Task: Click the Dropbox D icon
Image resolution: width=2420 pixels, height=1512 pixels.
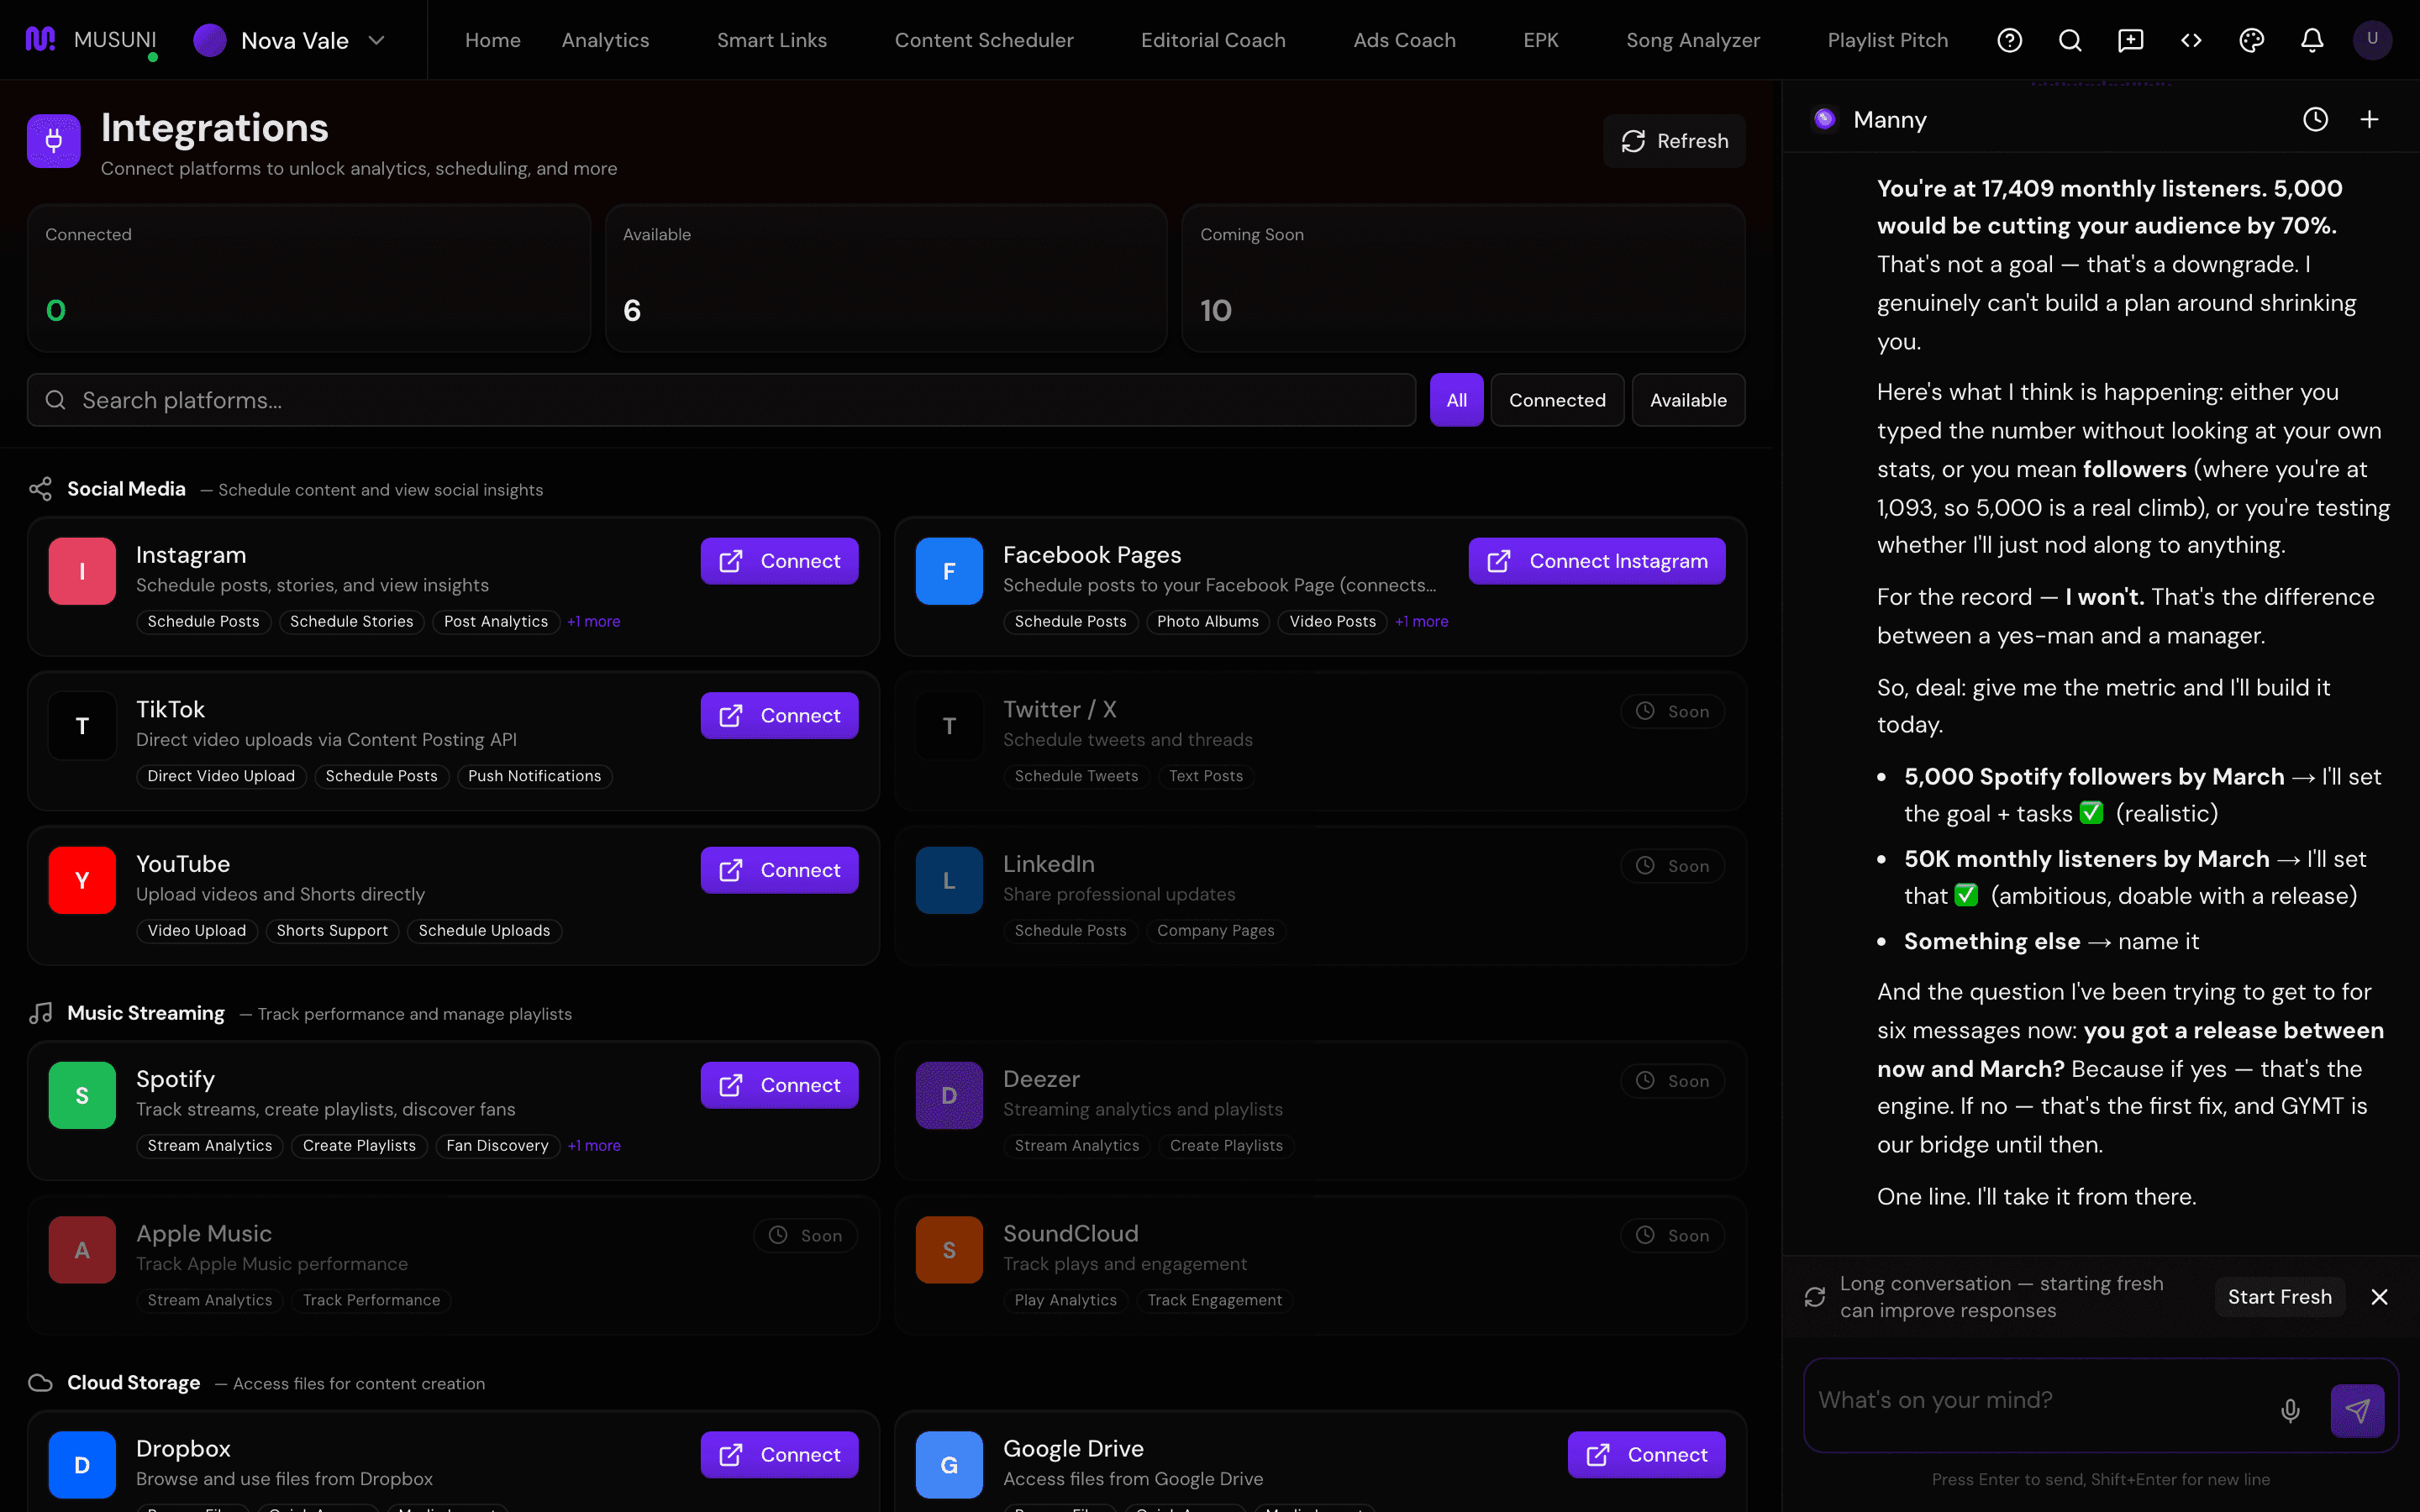Action: click(x=82, y=1465)
